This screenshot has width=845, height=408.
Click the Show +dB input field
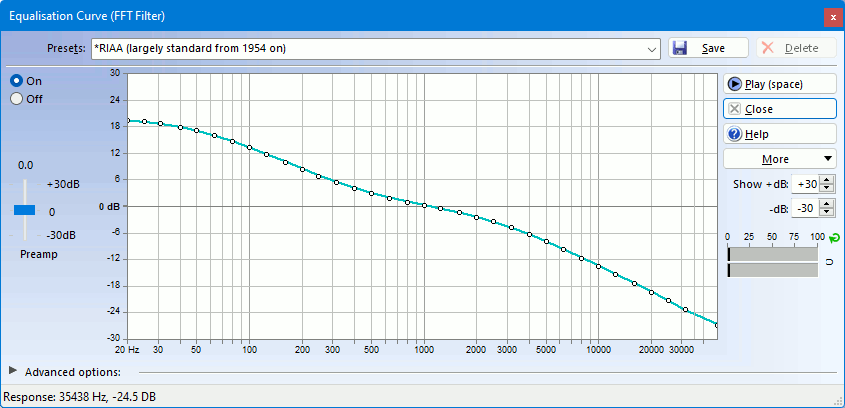(806, 184)
